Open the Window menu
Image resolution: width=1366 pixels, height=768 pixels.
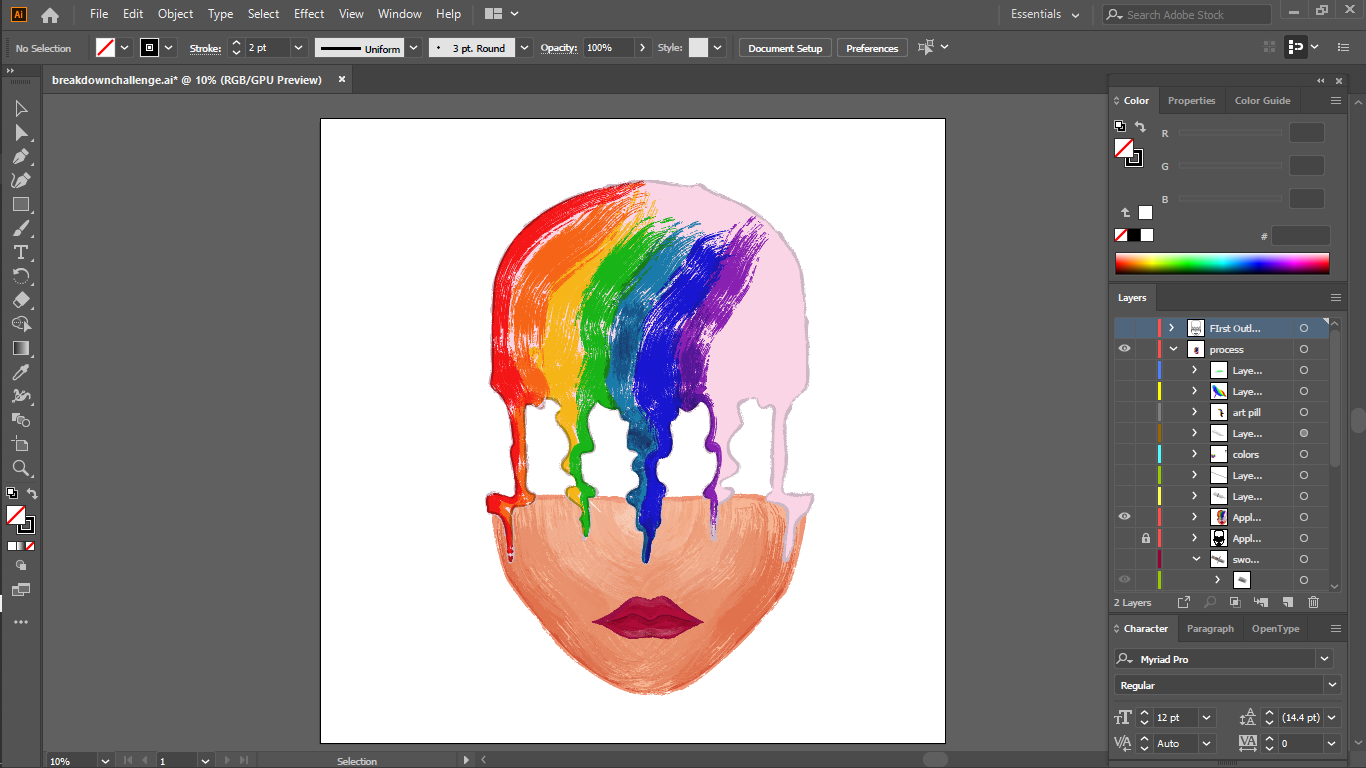(x=400, y=14)
